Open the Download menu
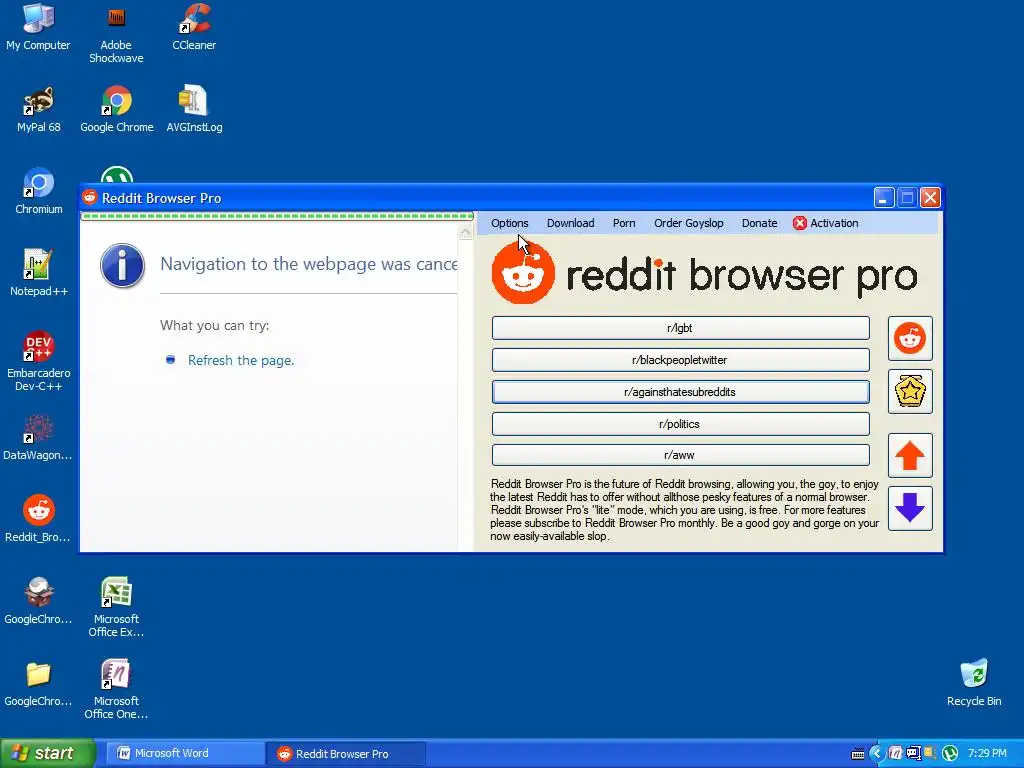The image size is (1024, 768). [570, 223]
